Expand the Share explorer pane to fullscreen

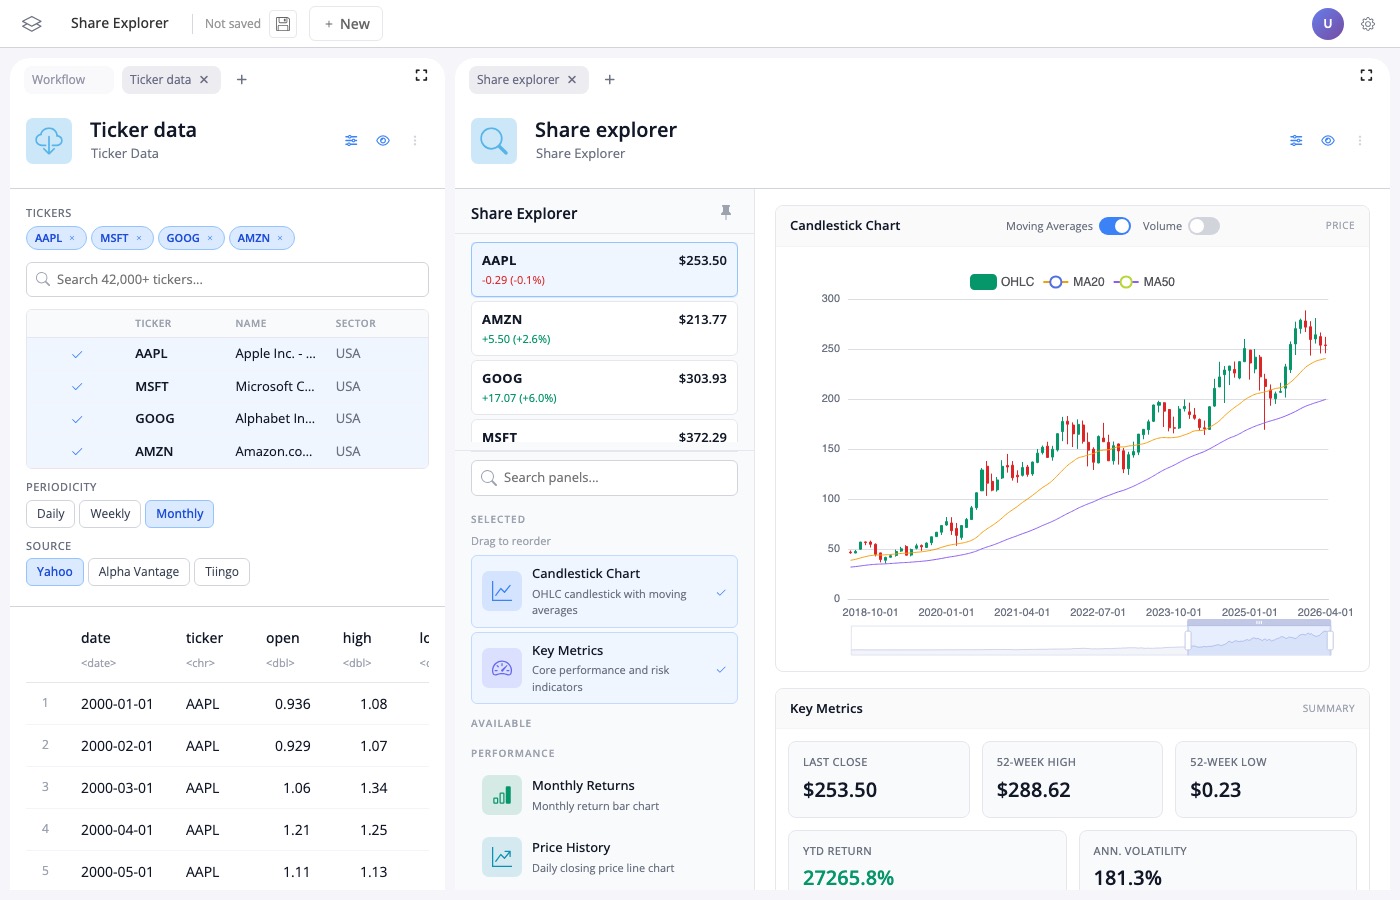pos(1366,75)
